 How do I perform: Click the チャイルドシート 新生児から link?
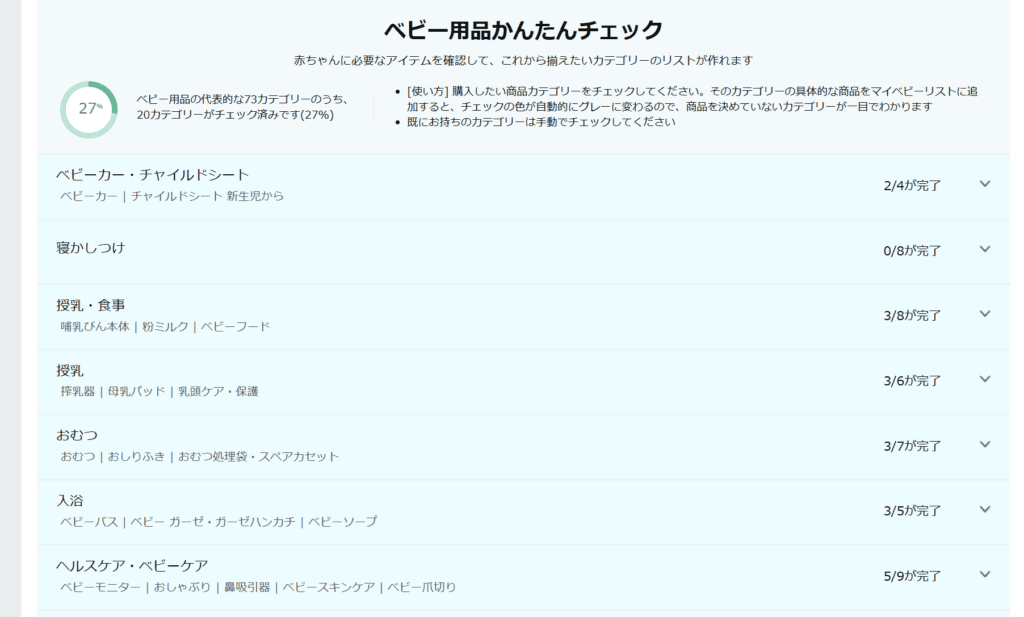click(x=207, y=196)
